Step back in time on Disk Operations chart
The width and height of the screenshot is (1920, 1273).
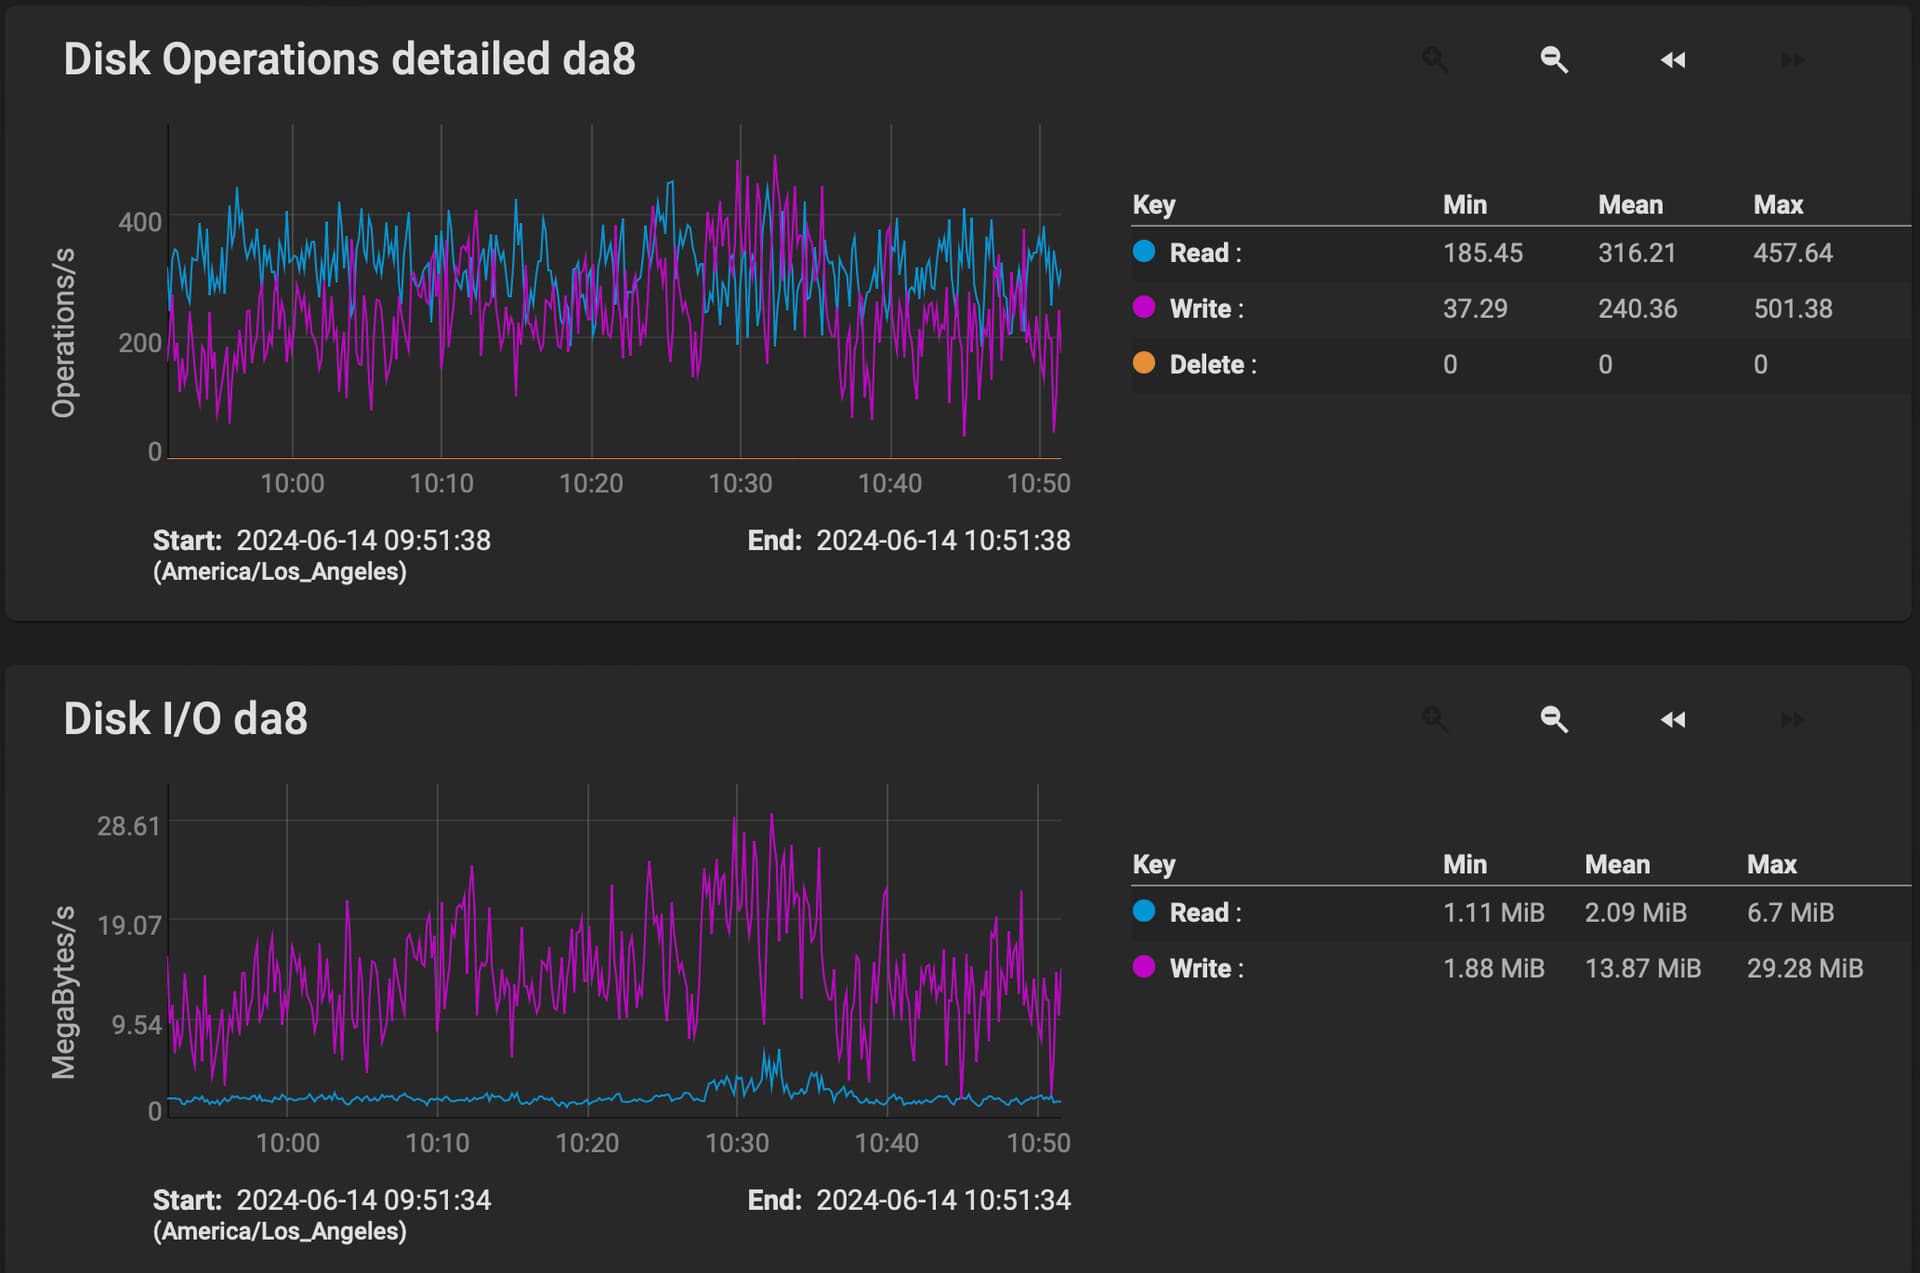(1673, 60)
